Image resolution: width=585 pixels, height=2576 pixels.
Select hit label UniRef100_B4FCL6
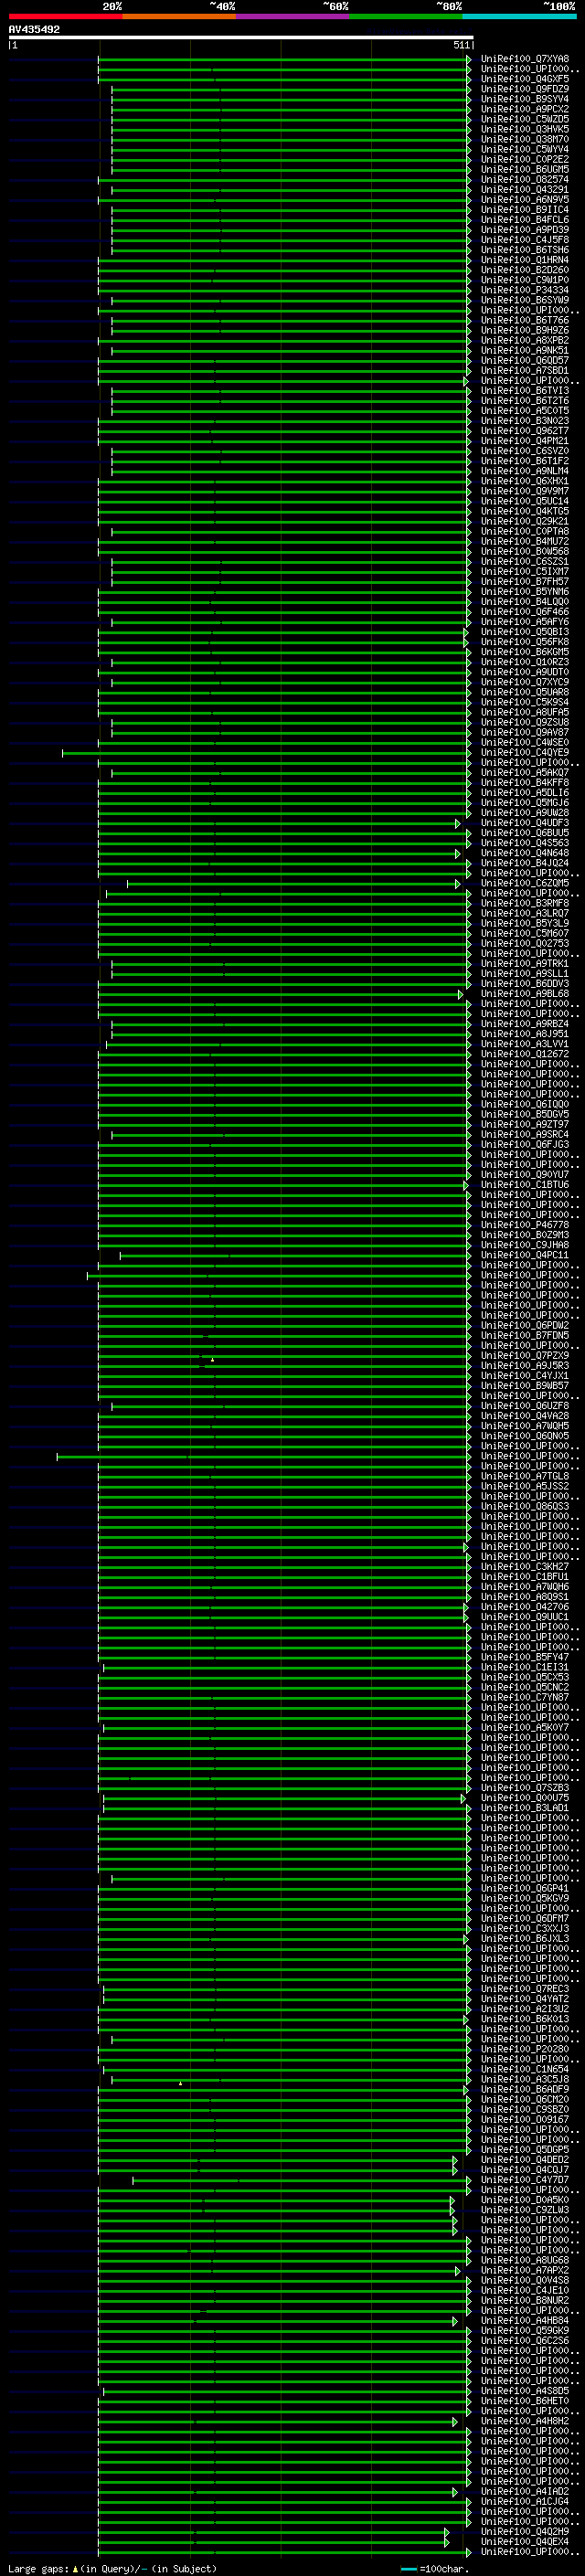pos(525,220)
